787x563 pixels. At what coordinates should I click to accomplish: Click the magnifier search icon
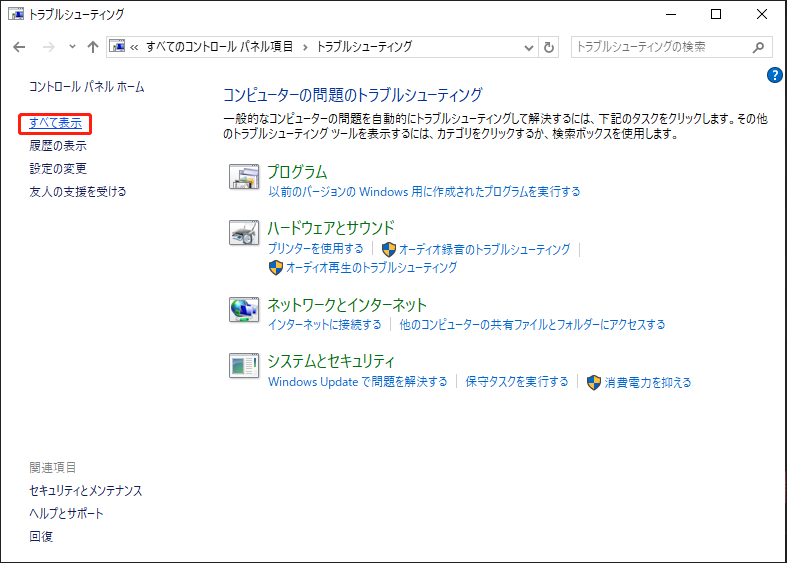point(758,47)
